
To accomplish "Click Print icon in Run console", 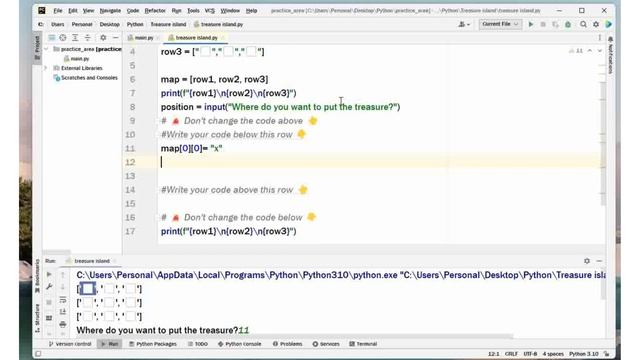I will click(63, 324).
